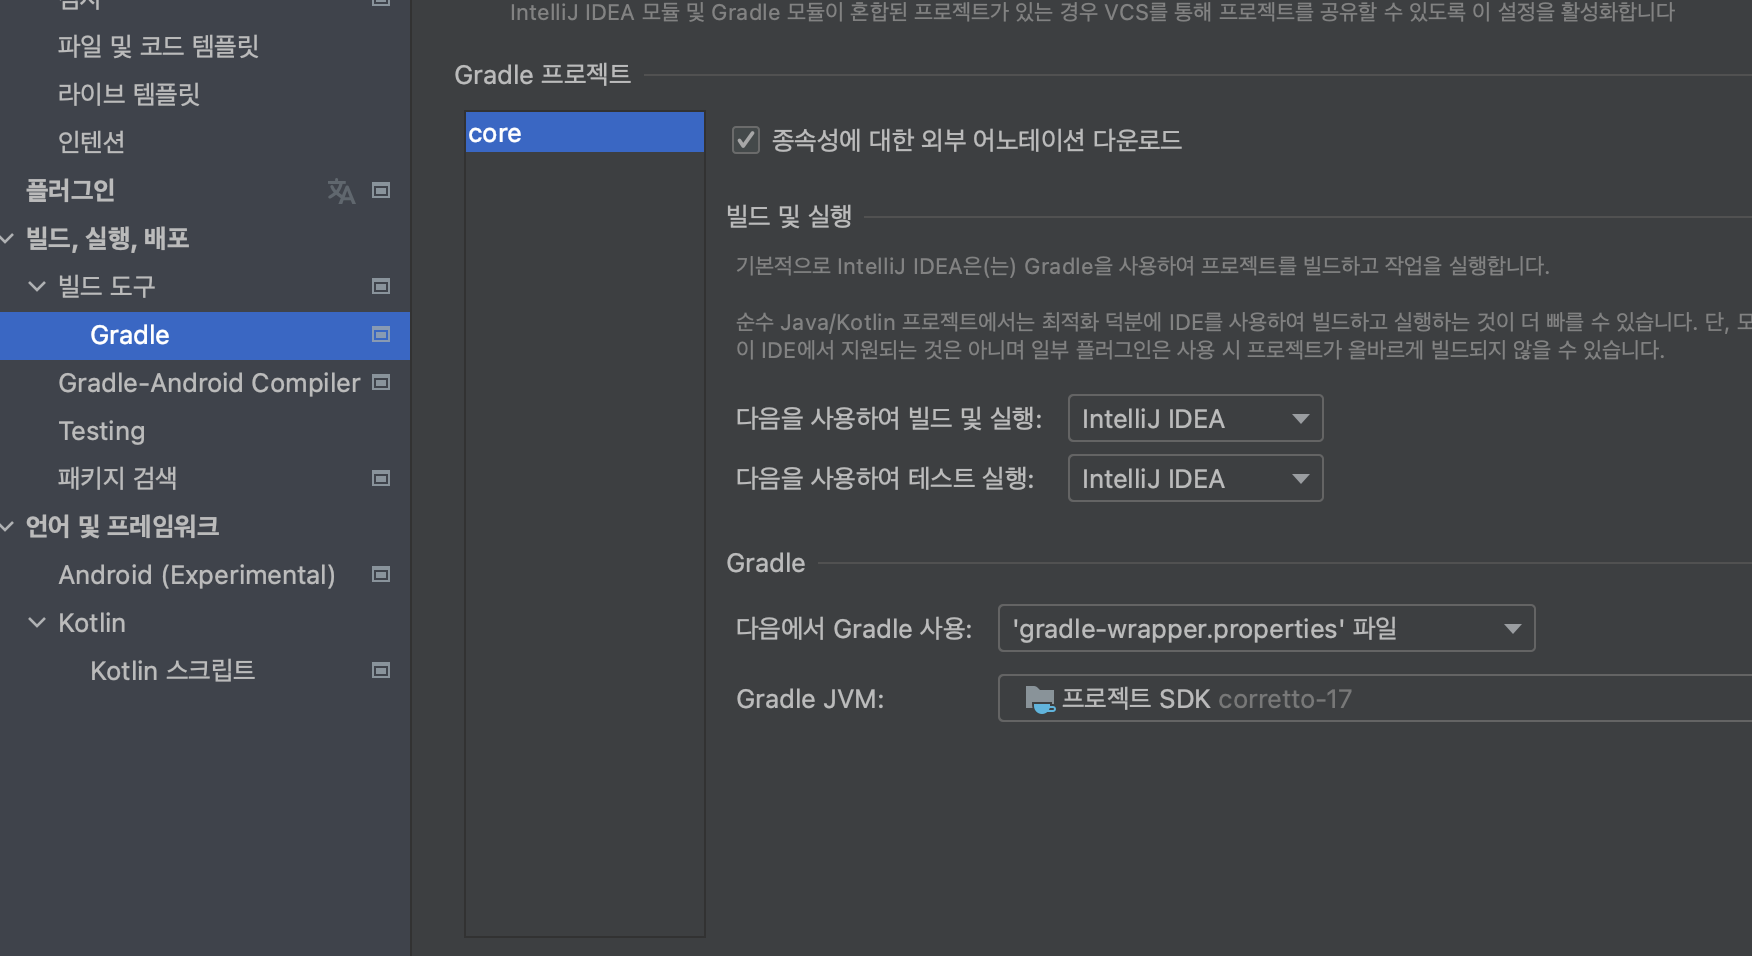Open the 다음에서 Gradle 사용 dropdown

(x=1266, y=628)
